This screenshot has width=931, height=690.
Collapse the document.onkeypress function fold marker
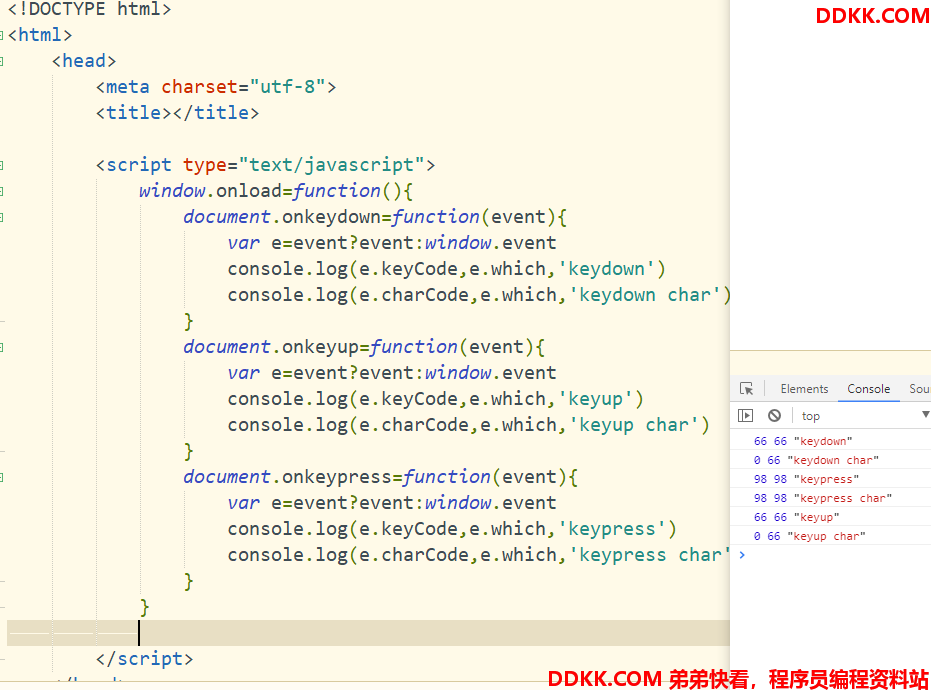tap(2, 477)
